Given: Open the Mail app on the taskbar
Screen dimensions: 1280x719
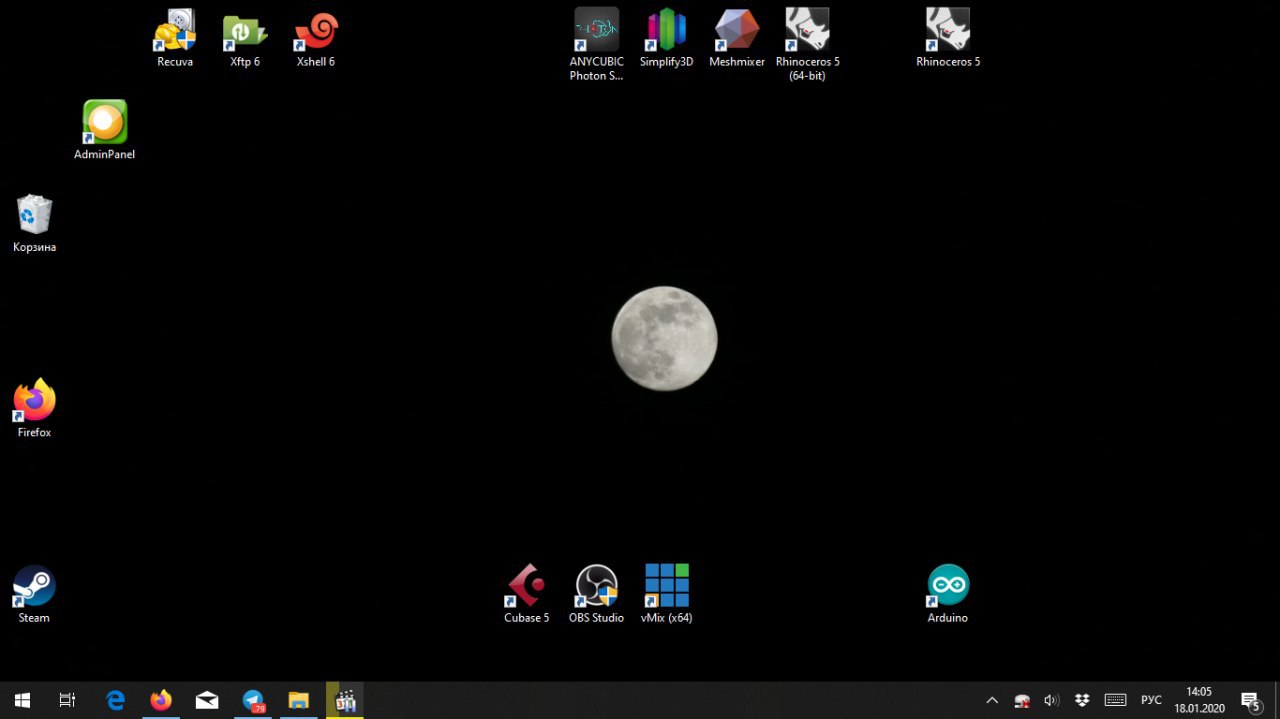Looking at the screenshot, I should point(207,700).
